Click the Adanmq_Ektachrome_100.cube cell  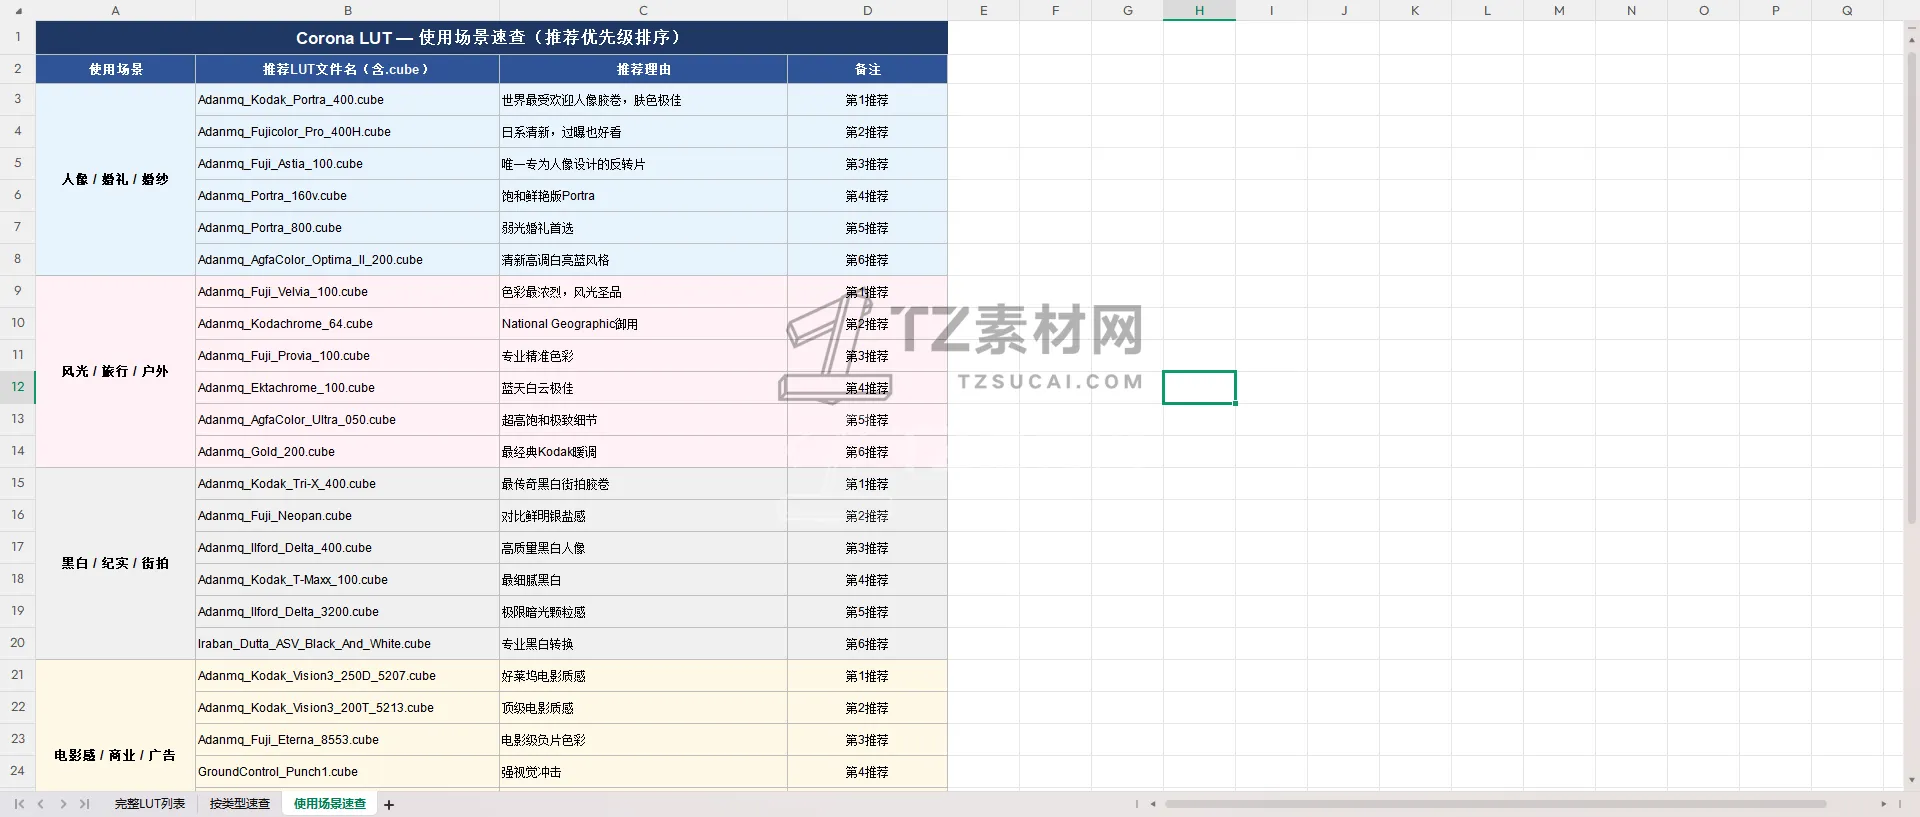pyautogui.click(x=348, y=388)
